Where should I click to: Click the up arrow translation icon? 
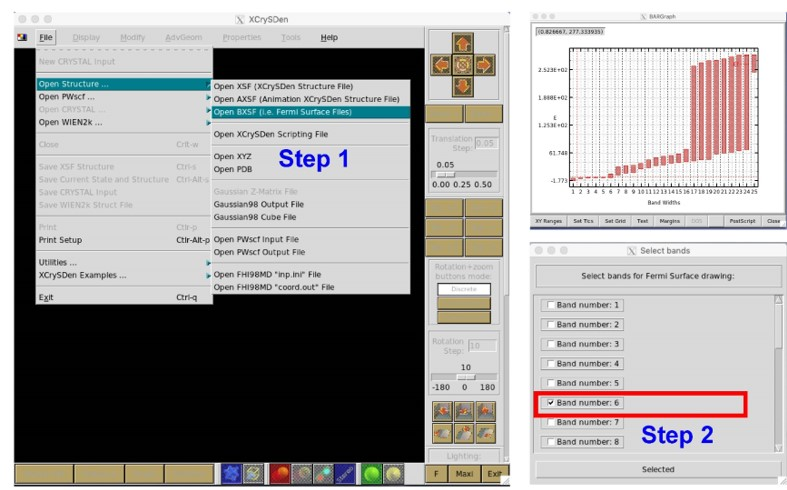[x=462, y=43]
